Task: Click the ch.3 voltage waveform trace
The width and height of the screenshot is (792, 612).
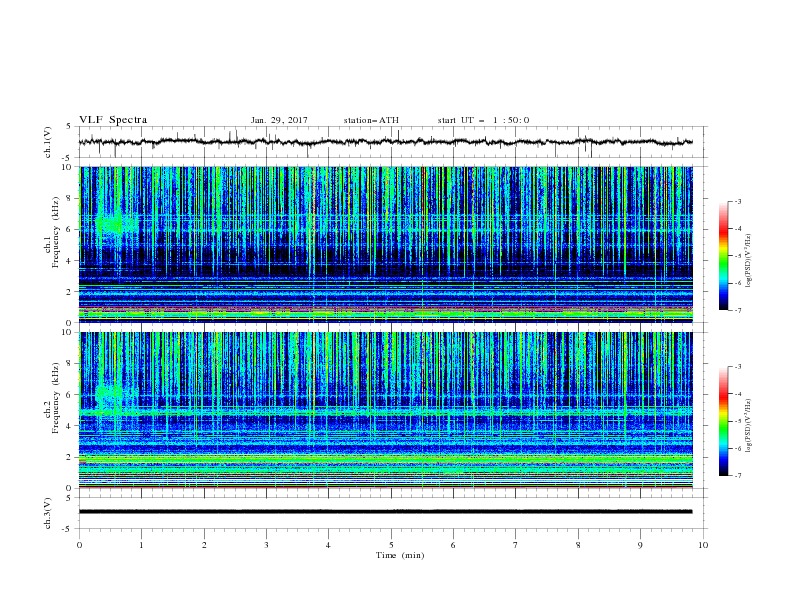Action: tap(385, 512)
